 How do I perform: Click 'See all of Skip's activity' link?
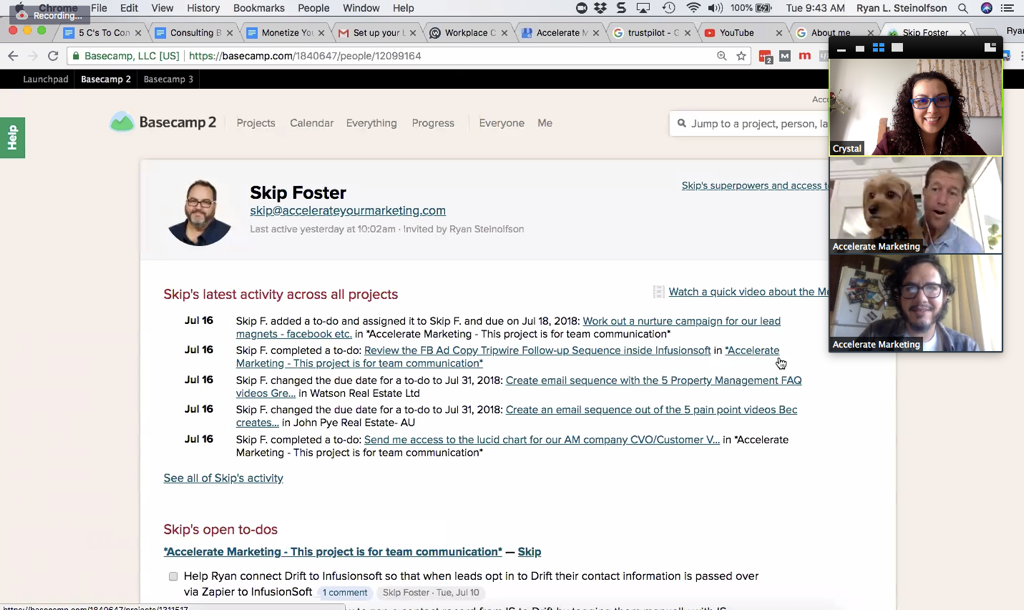pyautogui.click(x=223, y=478)
